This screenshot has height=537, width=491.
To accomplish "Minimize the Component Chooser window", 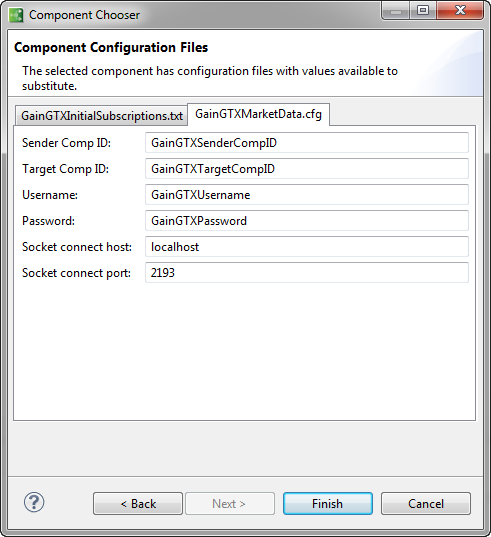I will click(x=395, y=11).
